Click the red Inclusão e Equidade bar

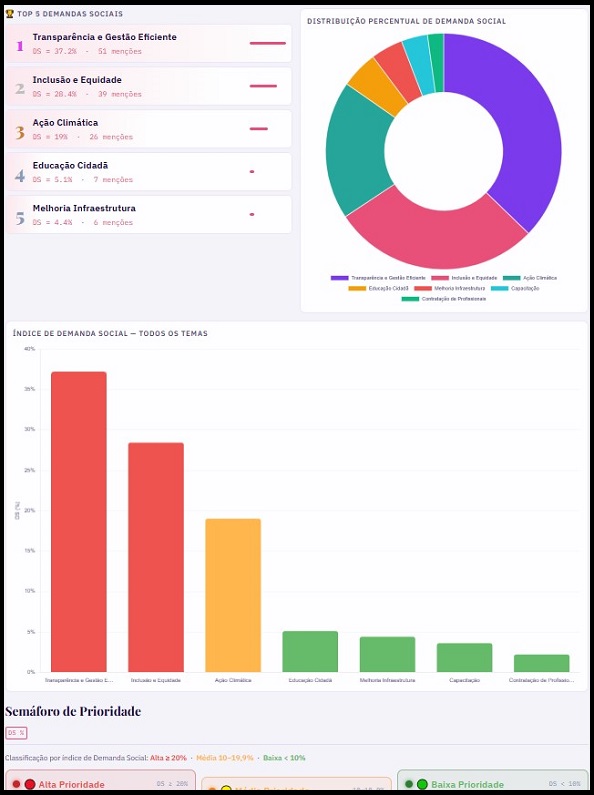[156, 557]
